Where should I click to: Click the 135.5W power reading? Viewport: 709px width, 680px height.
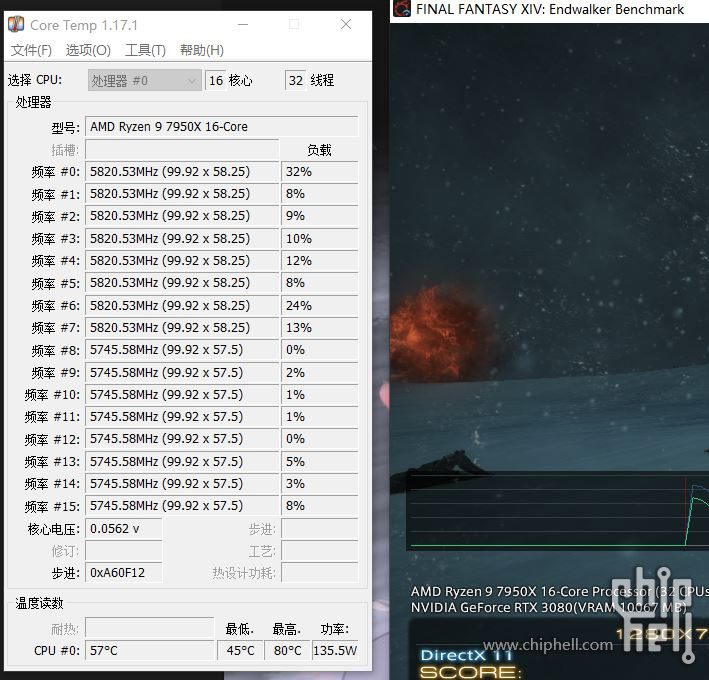[x=335, y=651]
